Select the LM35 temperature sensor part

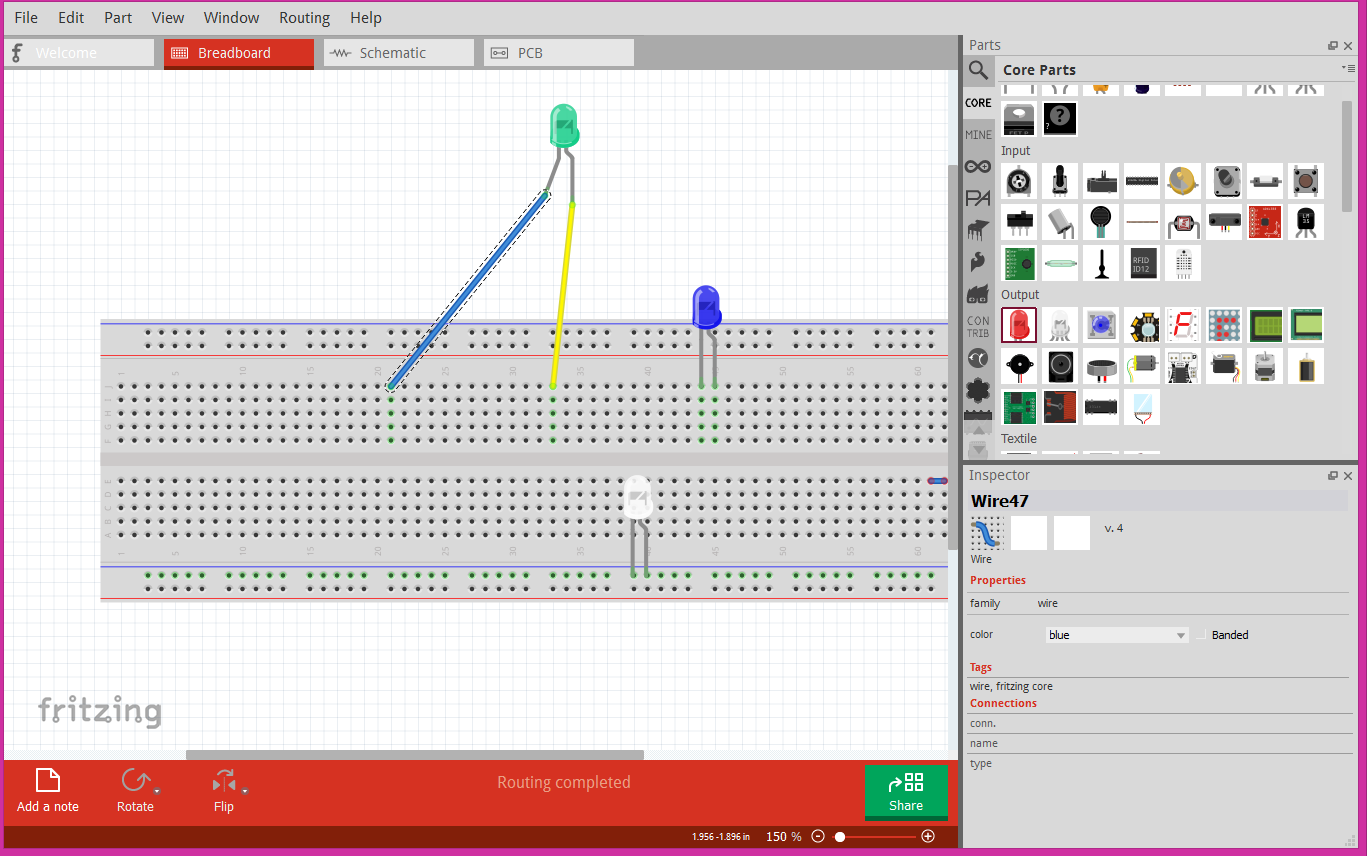1305,222
